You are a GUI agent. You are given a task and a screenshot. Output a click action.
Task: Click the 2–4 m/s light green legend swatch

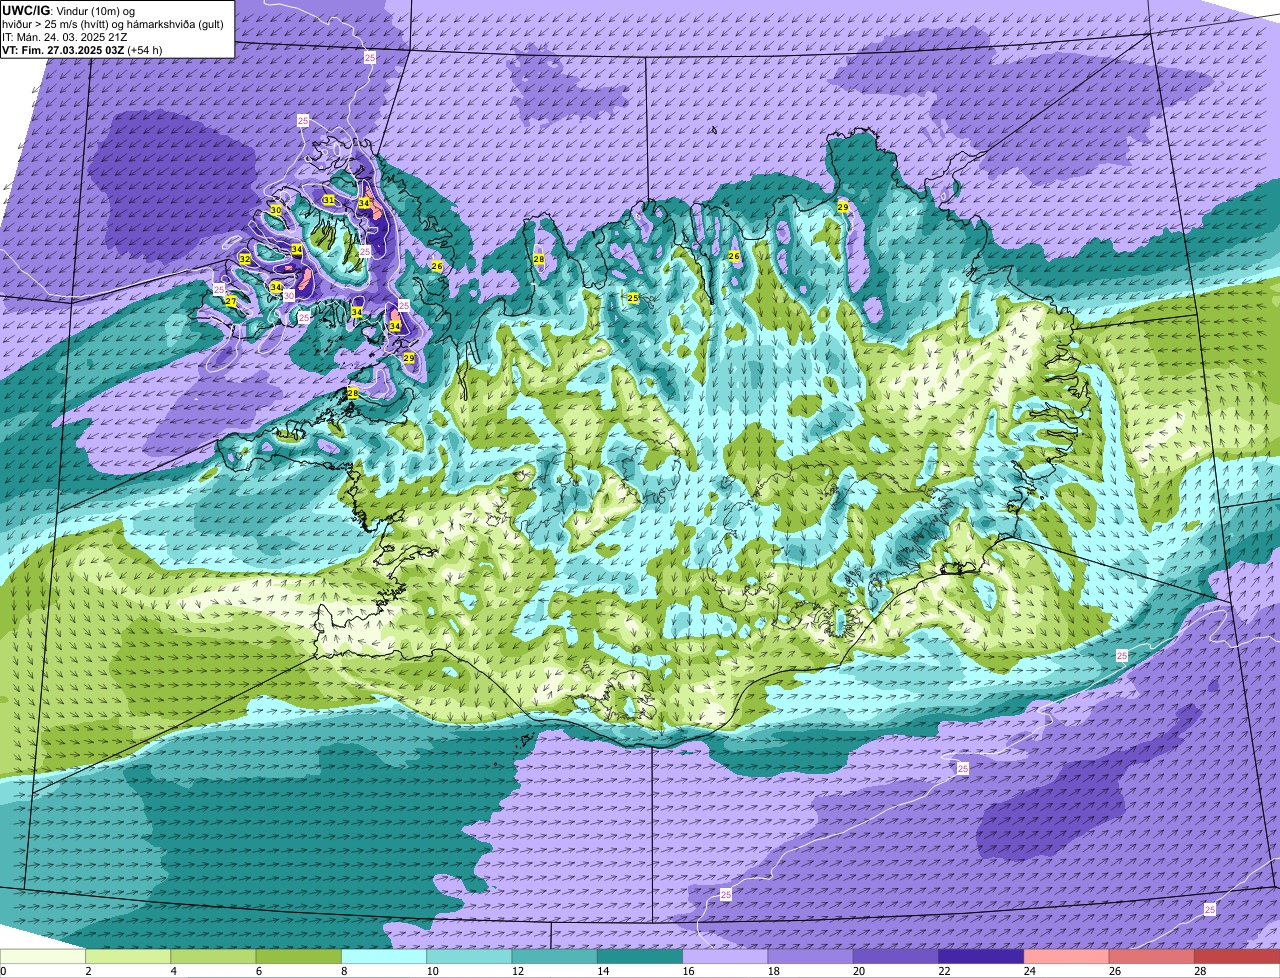click(x=128, y=956)
